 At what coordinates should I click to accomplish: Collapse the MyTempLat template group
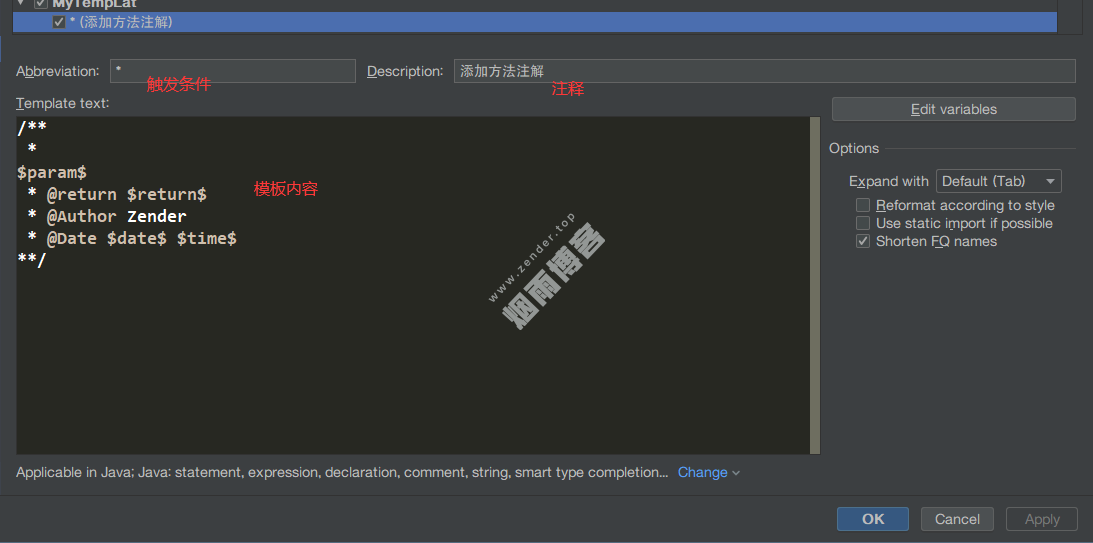tap(20, 4)
